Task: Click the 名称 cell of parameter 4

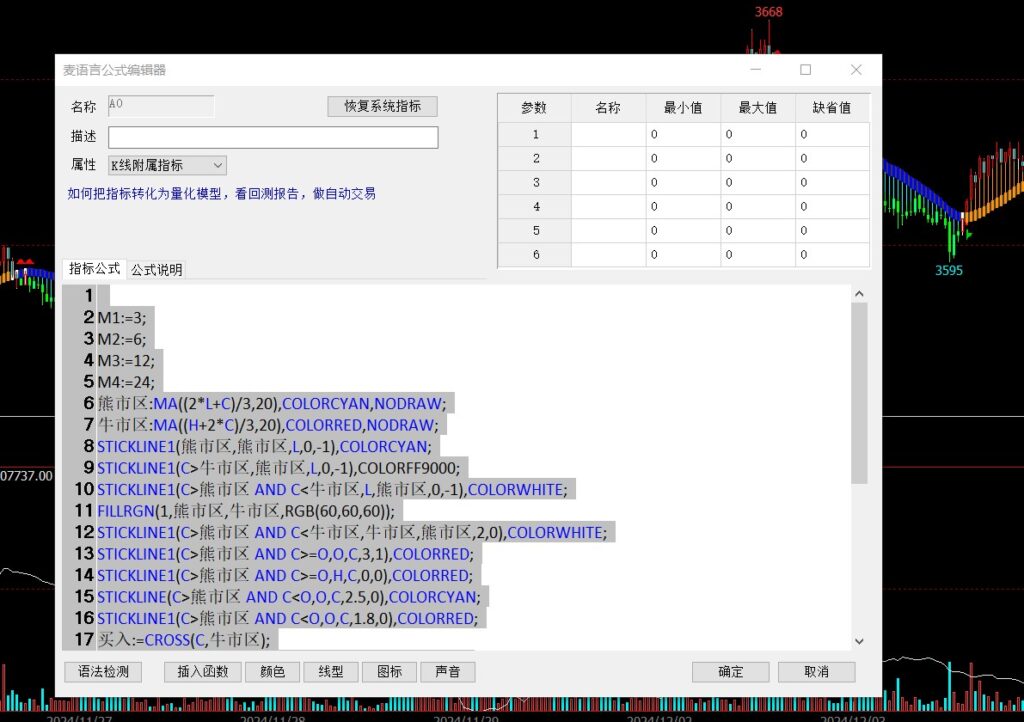Action: point(609,207)
